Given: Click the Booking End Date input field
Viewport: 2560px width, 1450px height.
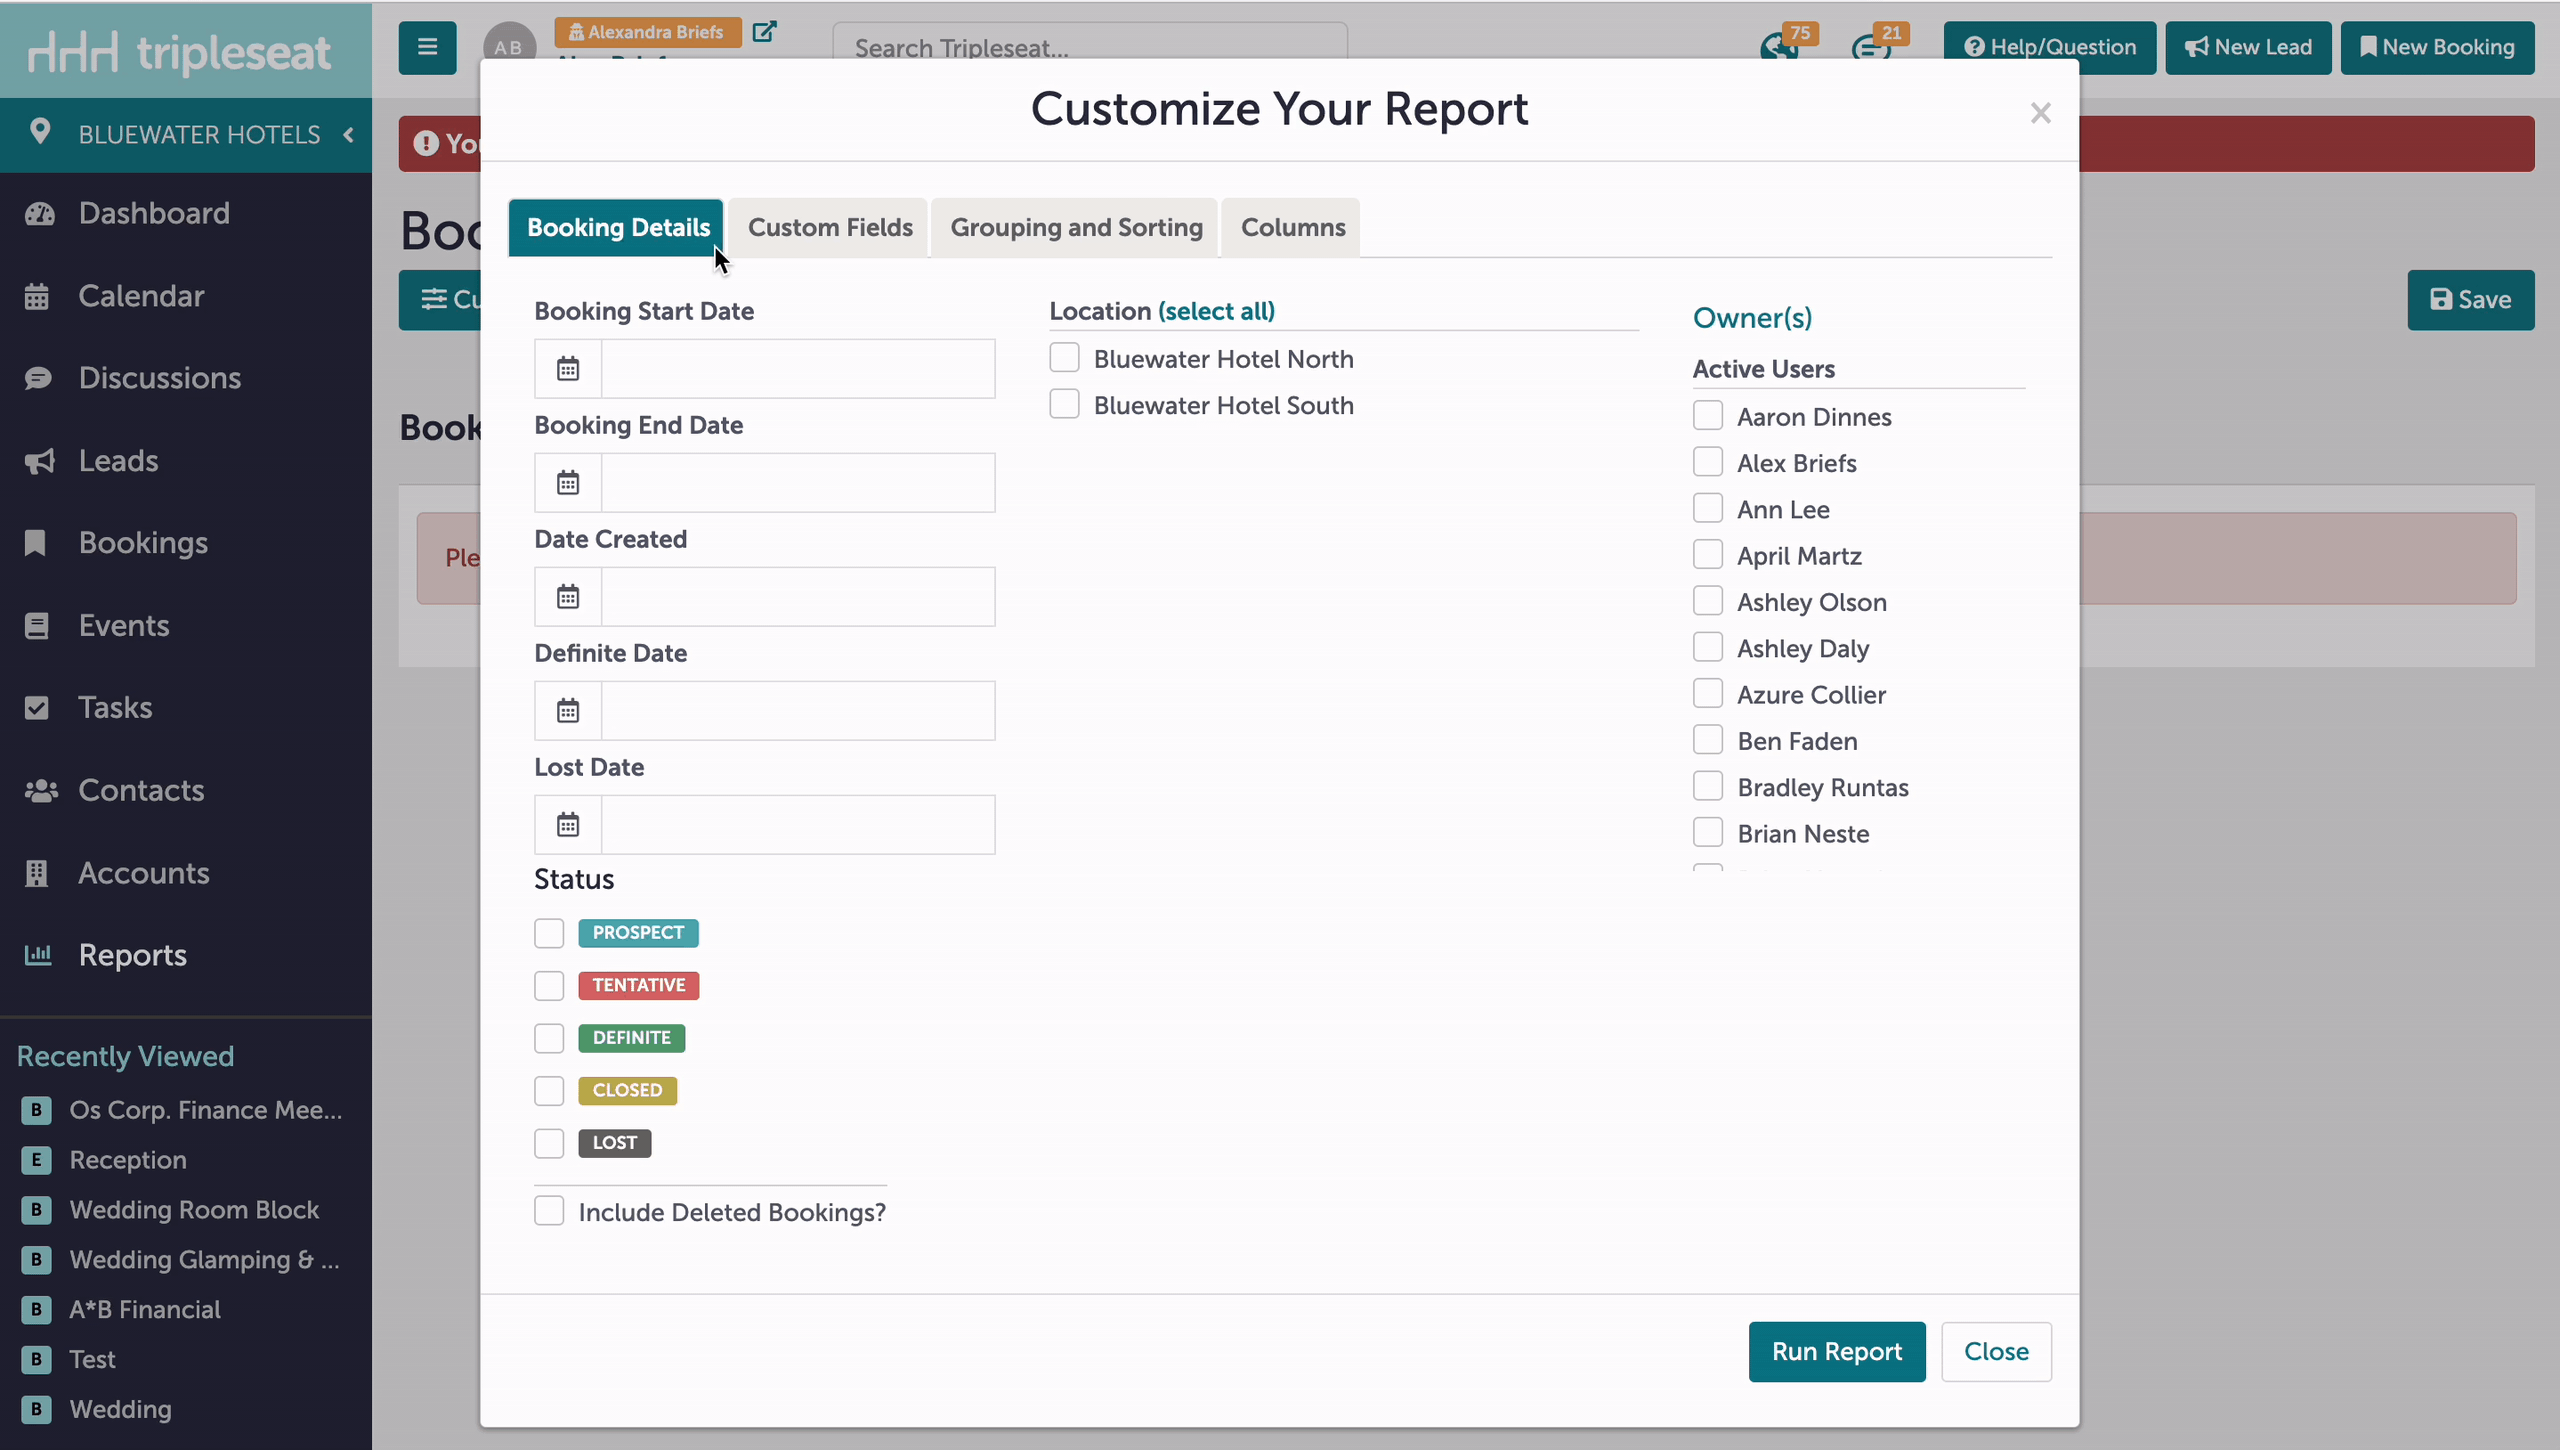Looking at the screenshot, I should click(798, 483).
